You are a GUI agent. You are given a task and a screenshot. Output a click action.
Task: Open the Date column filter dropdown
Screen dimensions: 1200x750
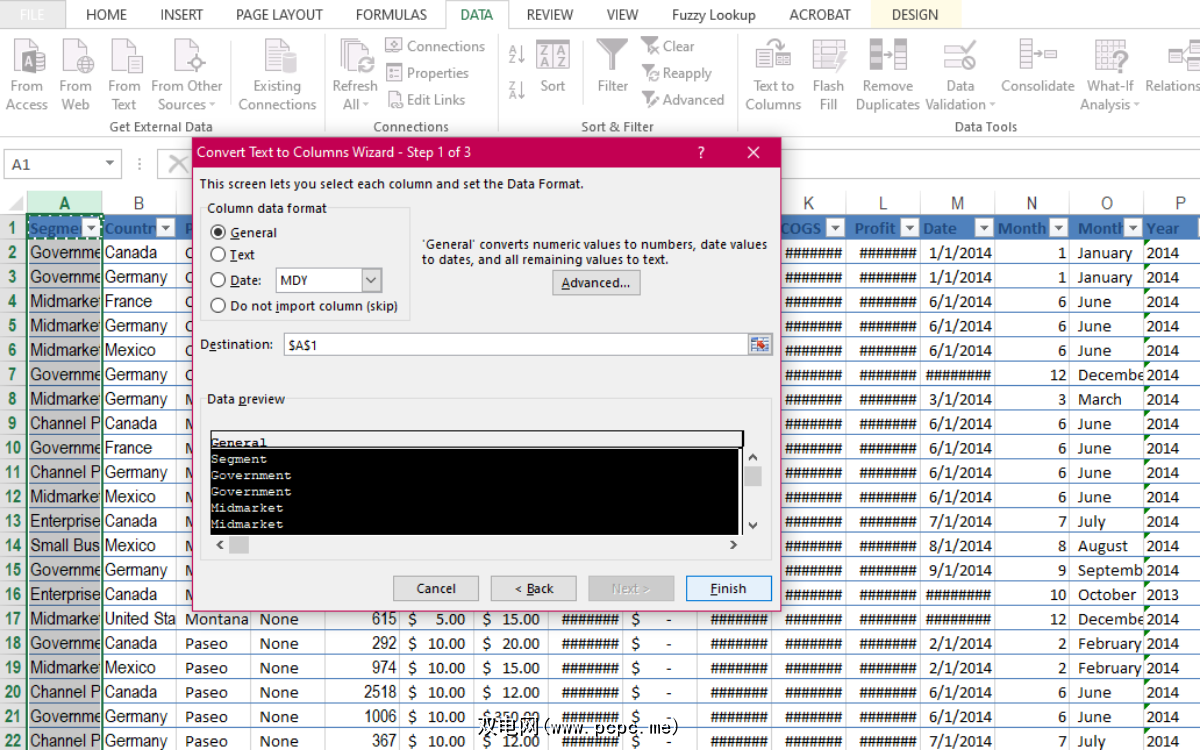tap(983, 229)
